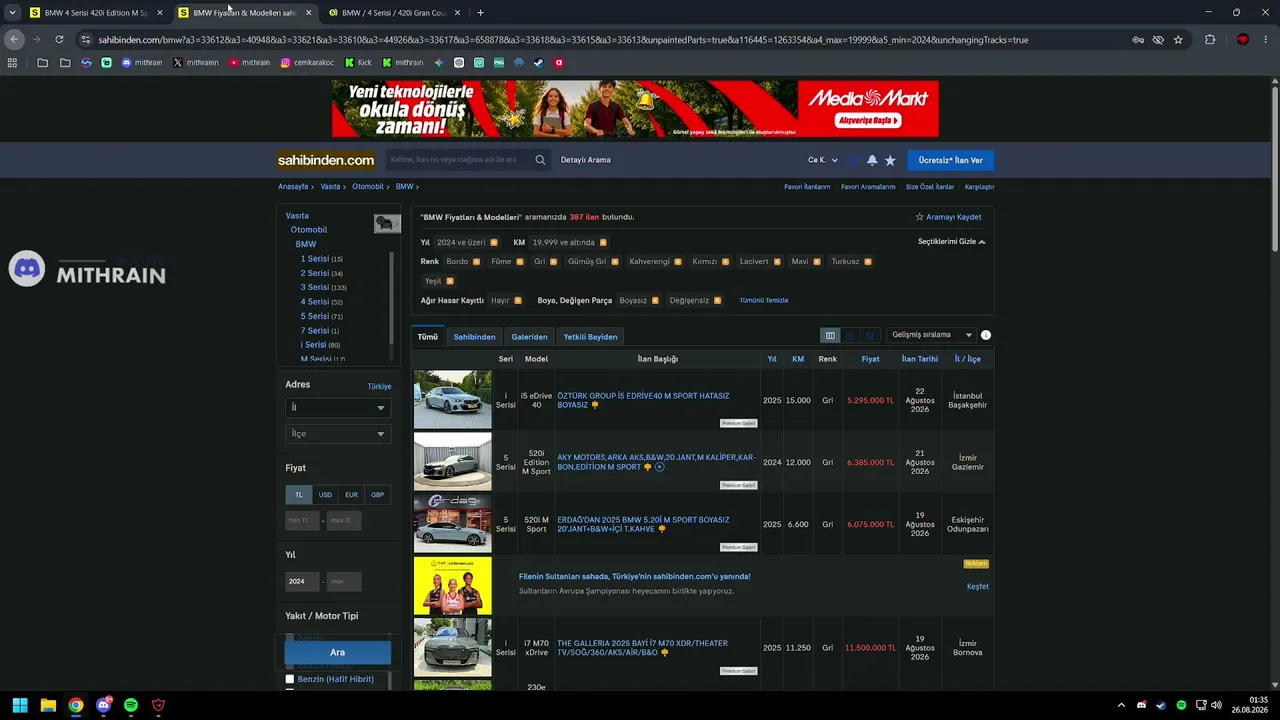The image size is (1280, 720).
Task: Click the 3 Serisi category
Action: point(315,287)
